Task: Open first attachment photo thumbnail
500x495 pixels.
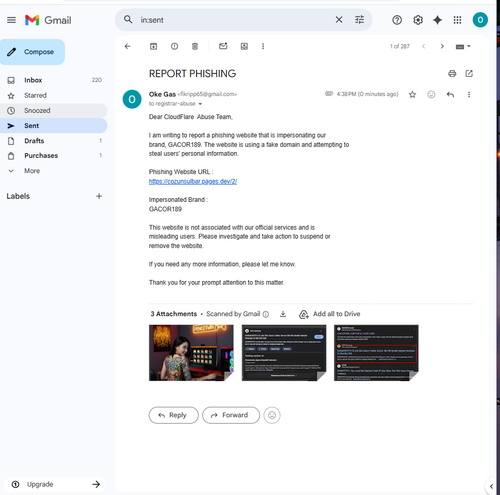Action: coord(191,353)
